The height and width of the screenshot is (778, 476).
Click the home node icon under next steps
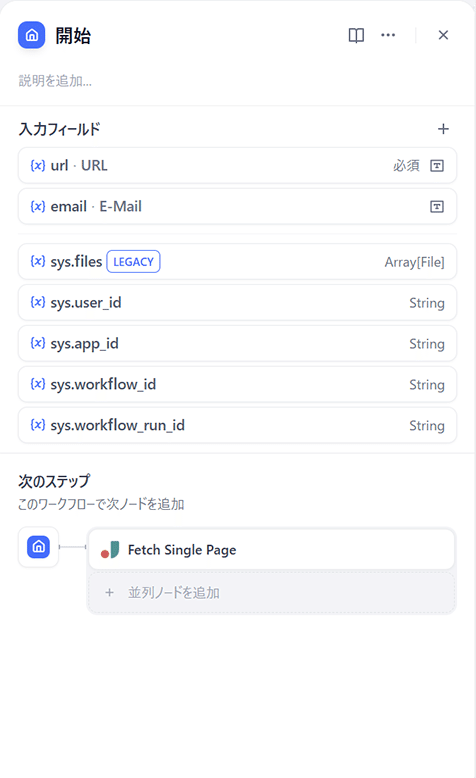point(38,547)
